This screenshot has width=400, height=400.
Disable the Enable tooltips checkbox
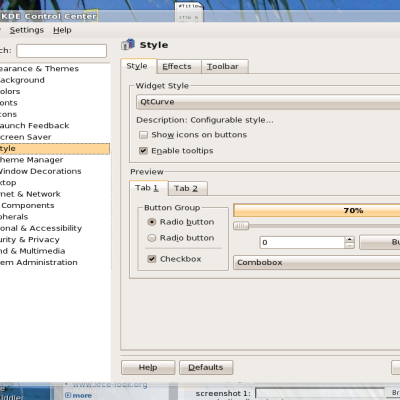pyautogui.click(x=143, y=151)
